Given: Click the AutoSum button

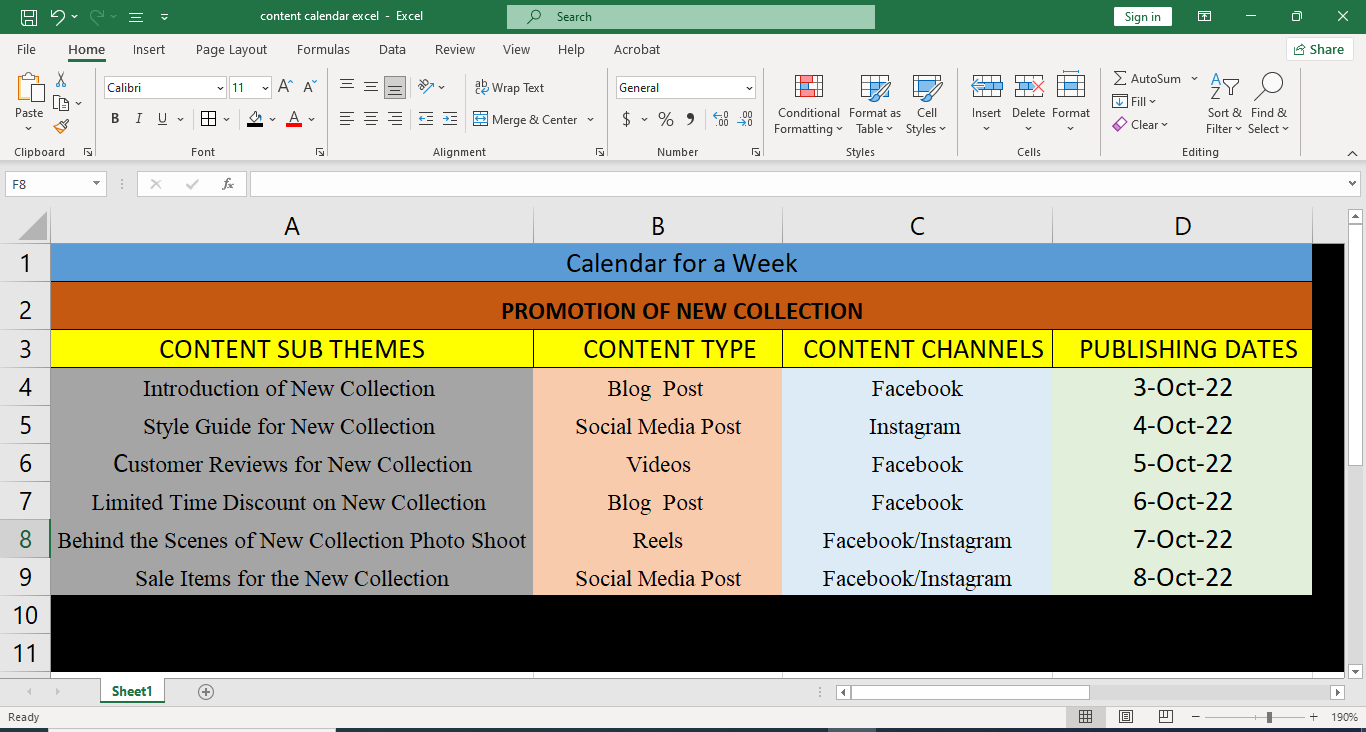Looking at the screenshot, I should tap(1147, 78).
